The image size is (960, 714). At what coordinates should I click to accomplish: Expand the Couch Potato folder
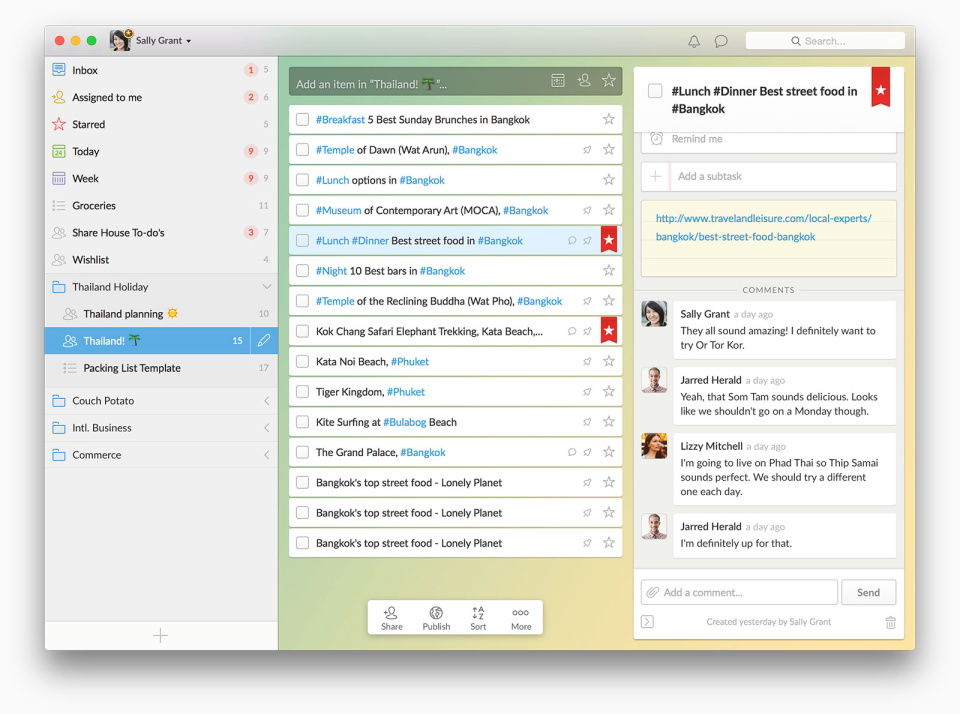(265, 400)
